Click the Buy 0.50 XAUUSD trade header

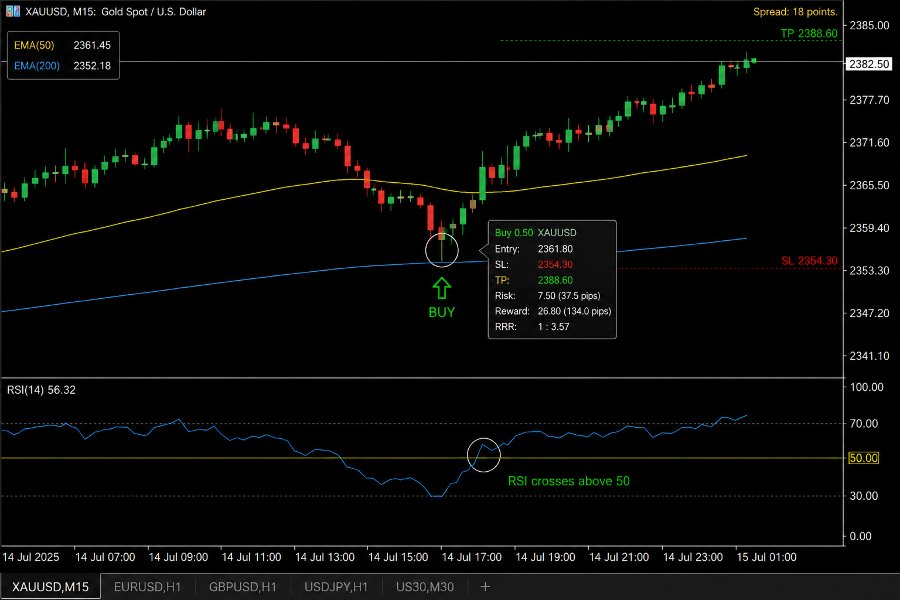pyautogui.click(x=536, y=233)
